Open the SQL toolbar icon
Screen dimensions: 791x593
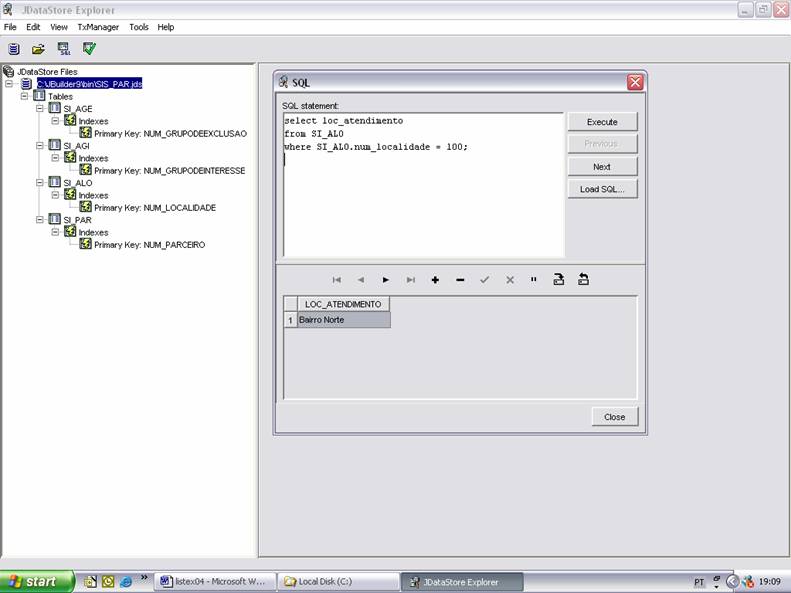(x=64, y=49)
